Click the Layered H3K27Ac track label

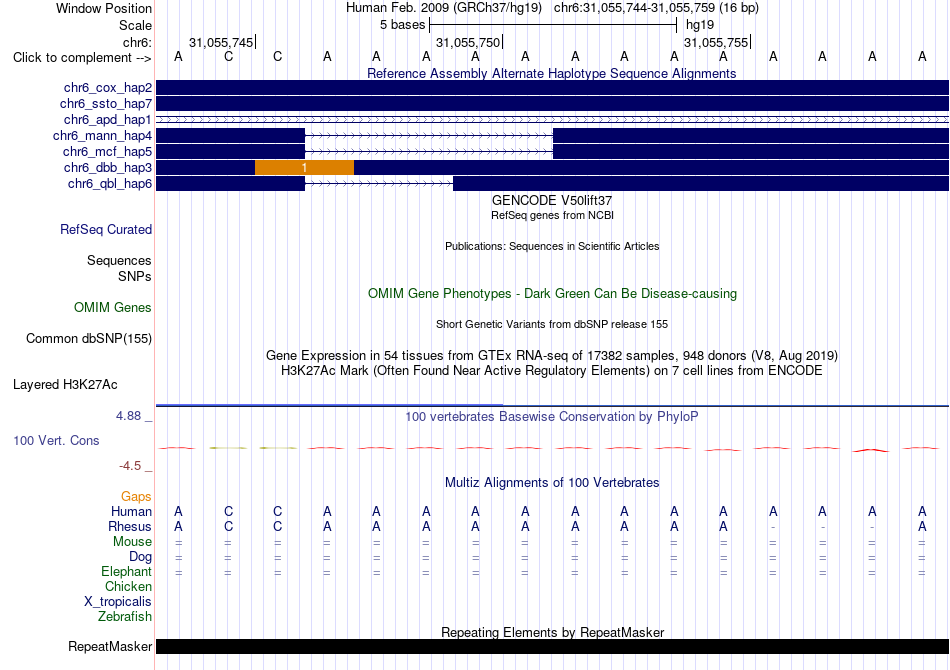coord(65,385)
